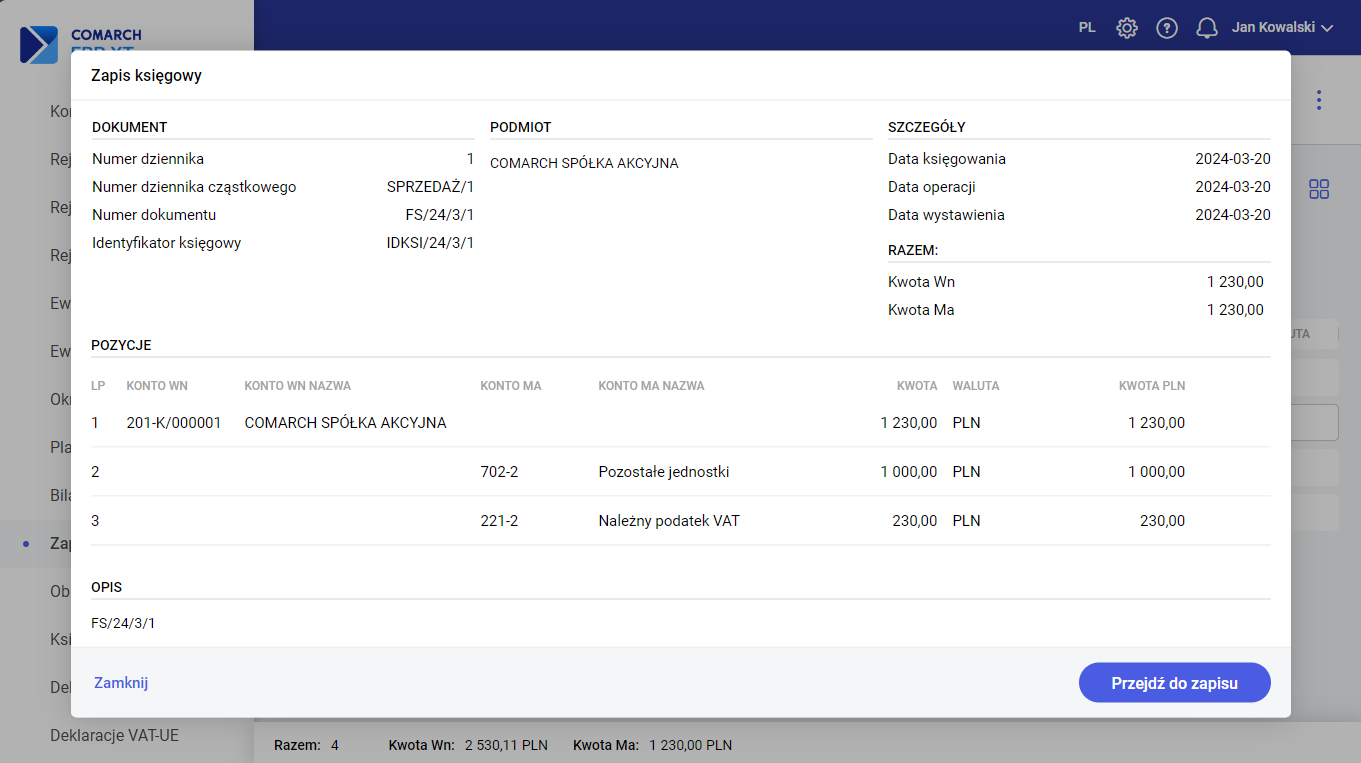Click the KONTO MA NAZWA column header
The image size is (1361, 763).
pyautogui.click(x=651, y=386)
